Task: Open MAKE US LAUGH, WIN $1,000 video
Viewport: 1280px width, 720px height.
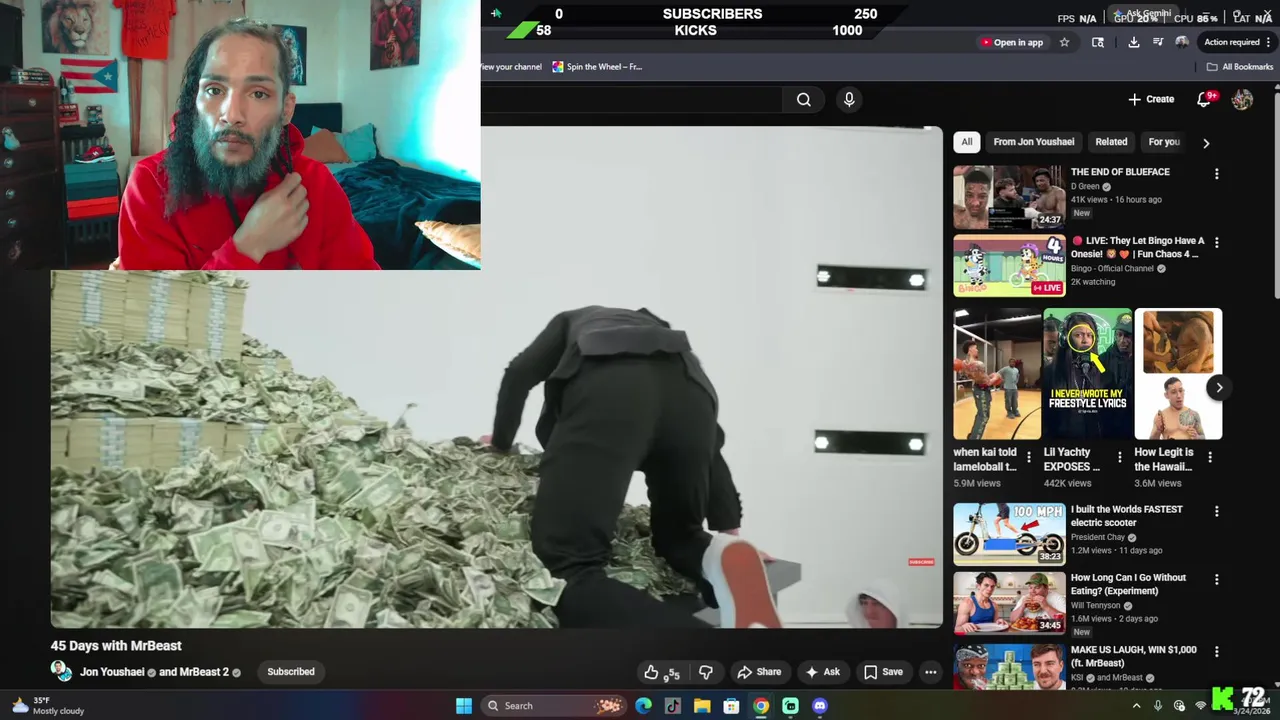Action: pyautogui.click(x=1009, y=666)
